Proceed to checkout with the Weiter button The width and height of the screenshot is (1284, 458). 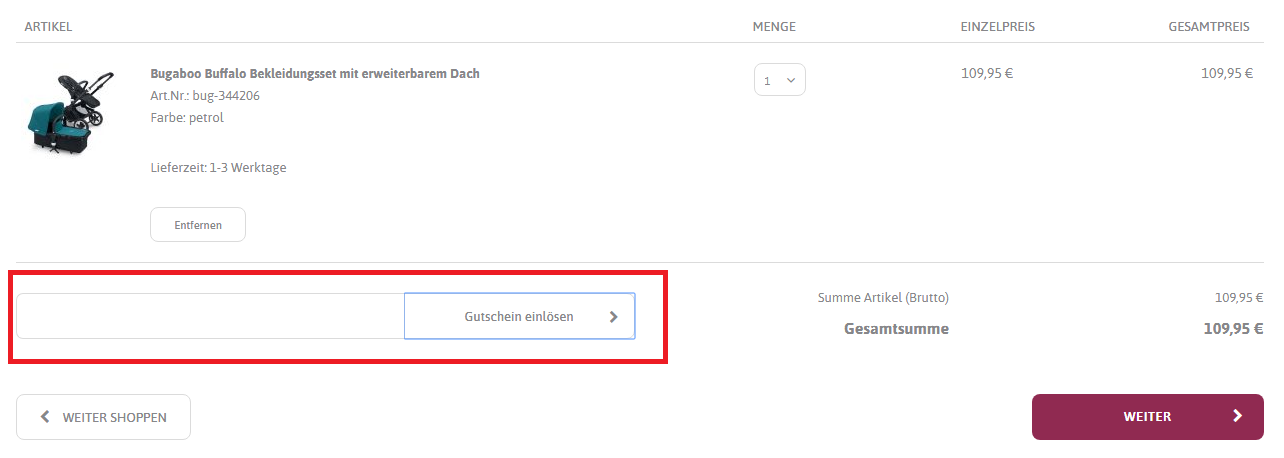[1147, 417]
